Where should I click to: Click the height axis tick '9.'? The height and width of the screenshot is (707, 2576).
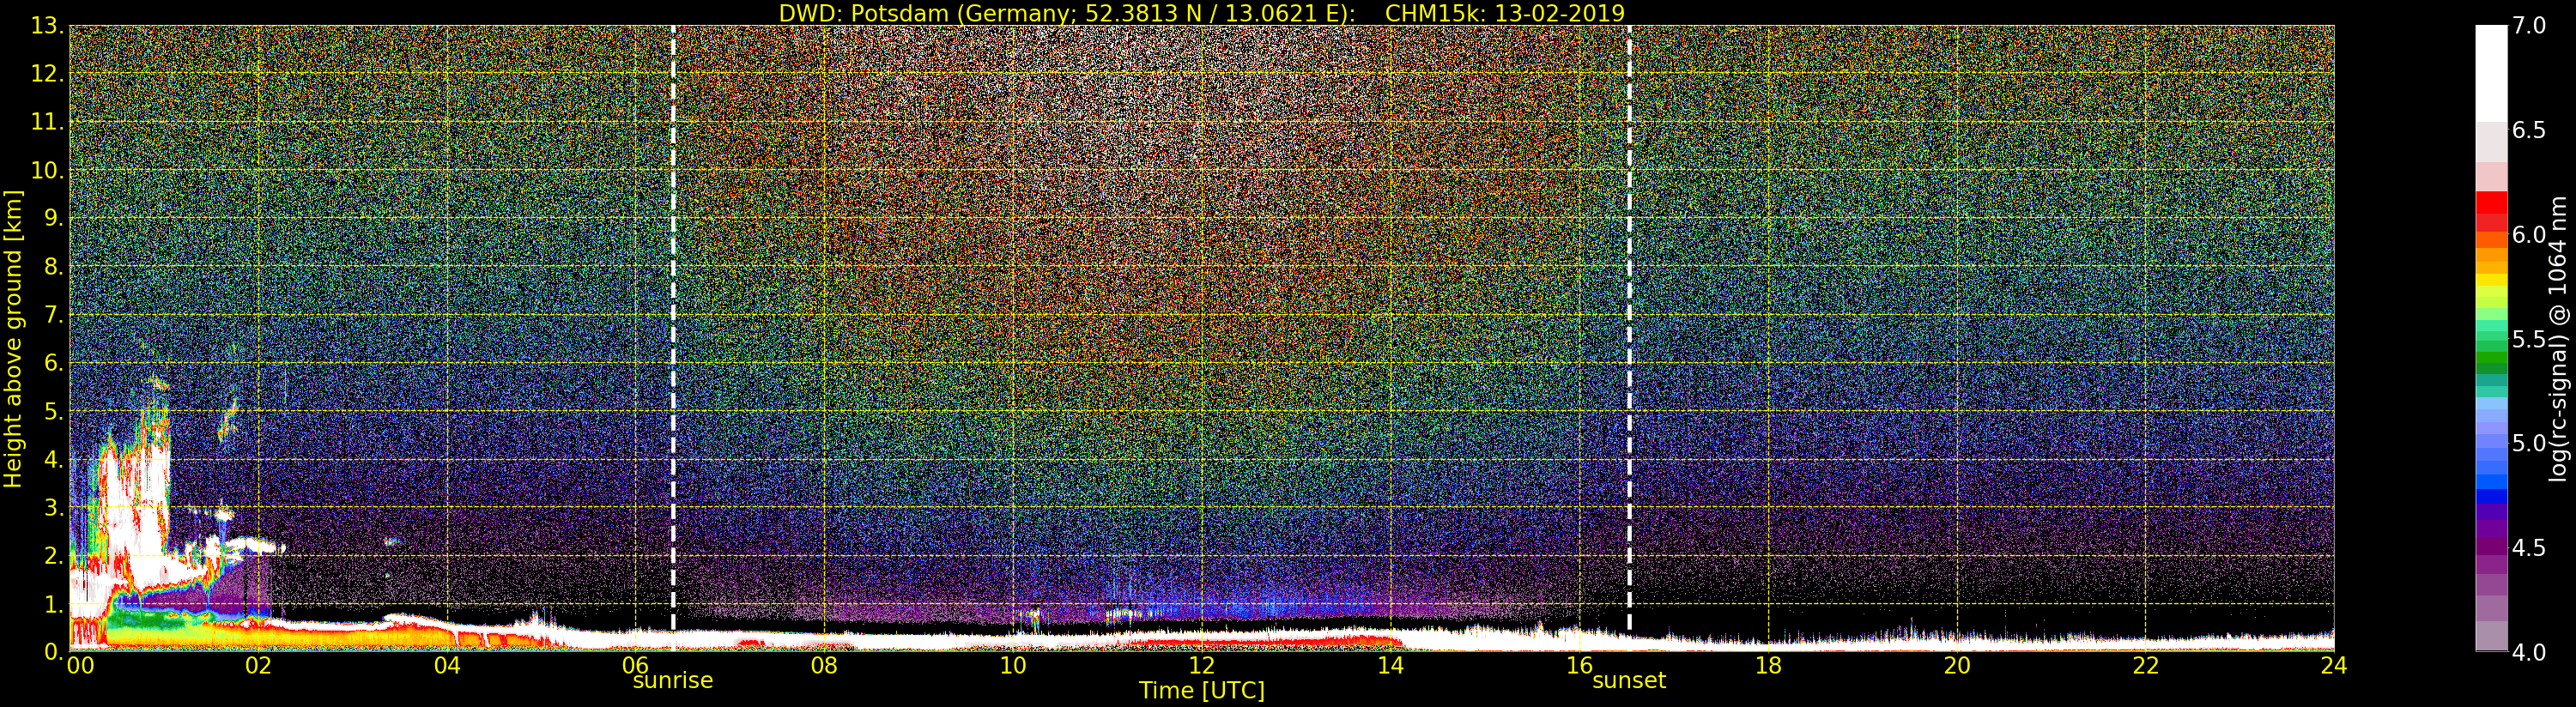[x=54, y=218]
